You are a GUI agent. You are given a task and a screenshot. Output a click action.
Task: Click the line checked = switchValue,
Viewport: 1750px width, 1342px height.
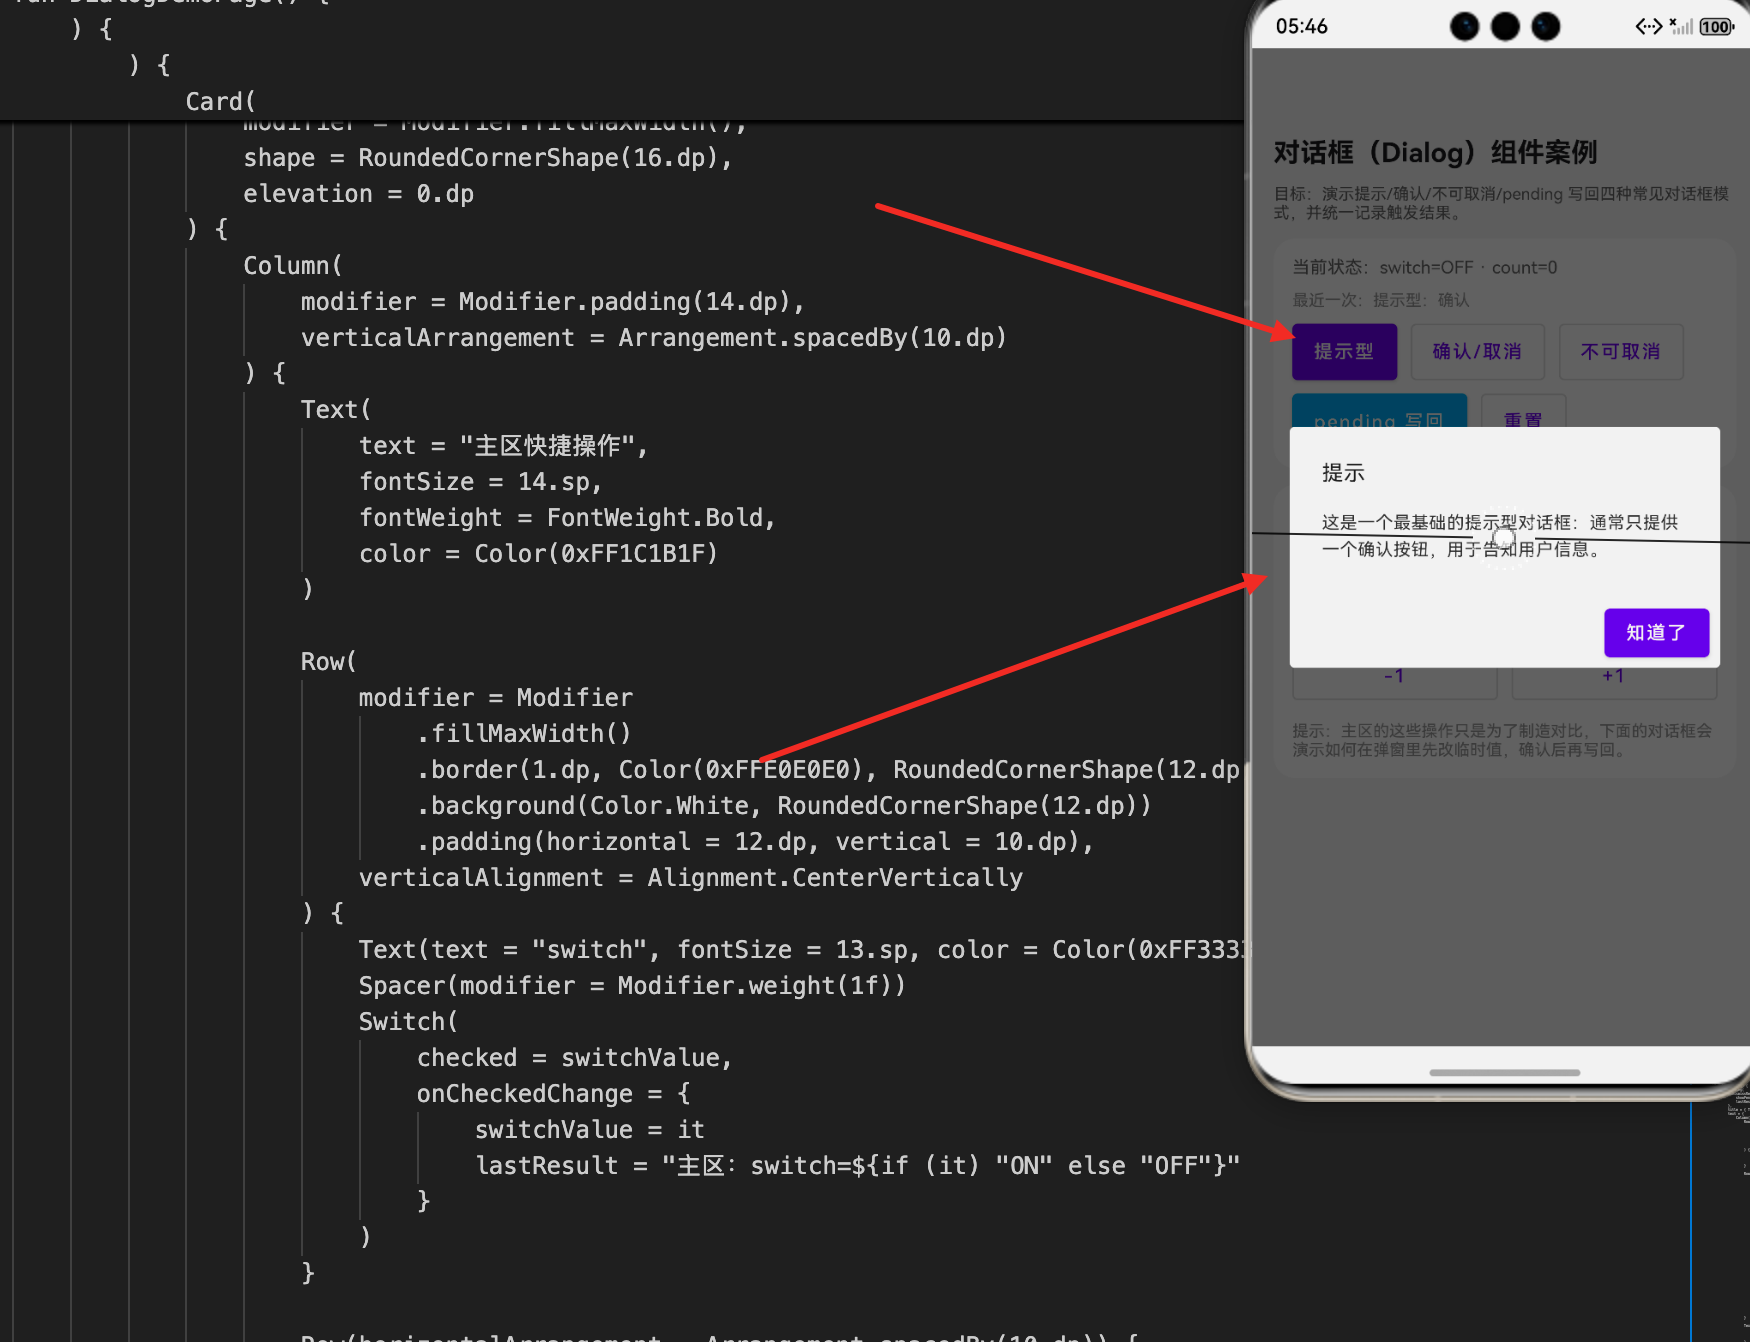click(x=574, y=1058)
